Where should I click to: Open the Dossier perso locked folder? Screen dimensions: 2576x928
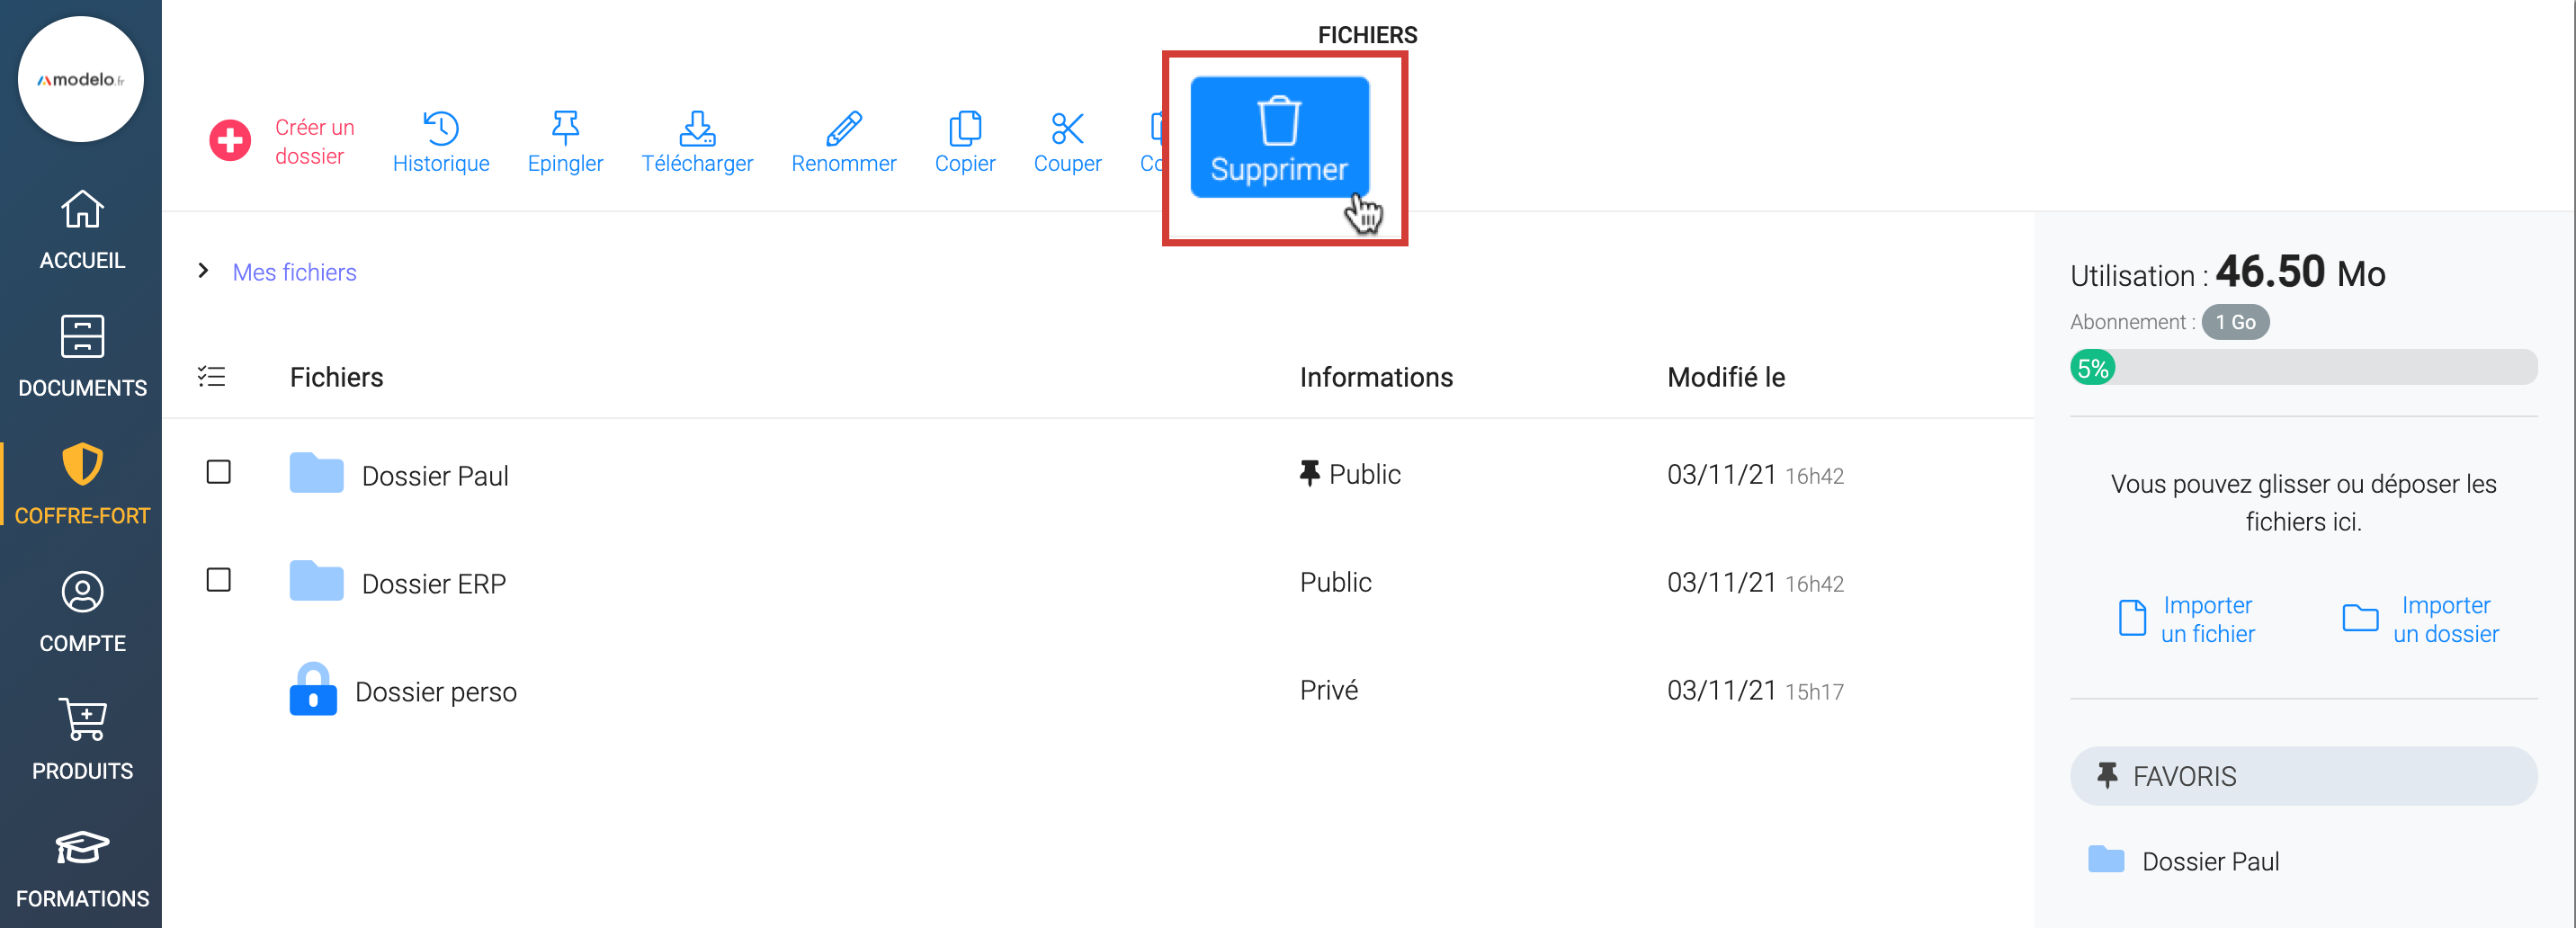tap(435, 691)
